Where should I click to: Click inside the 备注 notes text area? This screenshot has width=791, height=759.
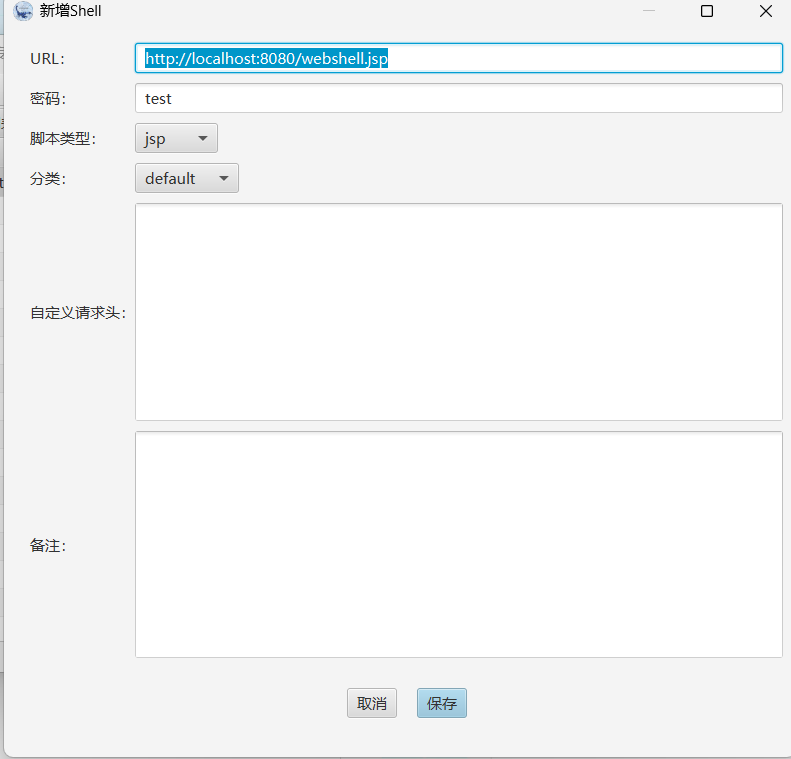tap(458, 544)
